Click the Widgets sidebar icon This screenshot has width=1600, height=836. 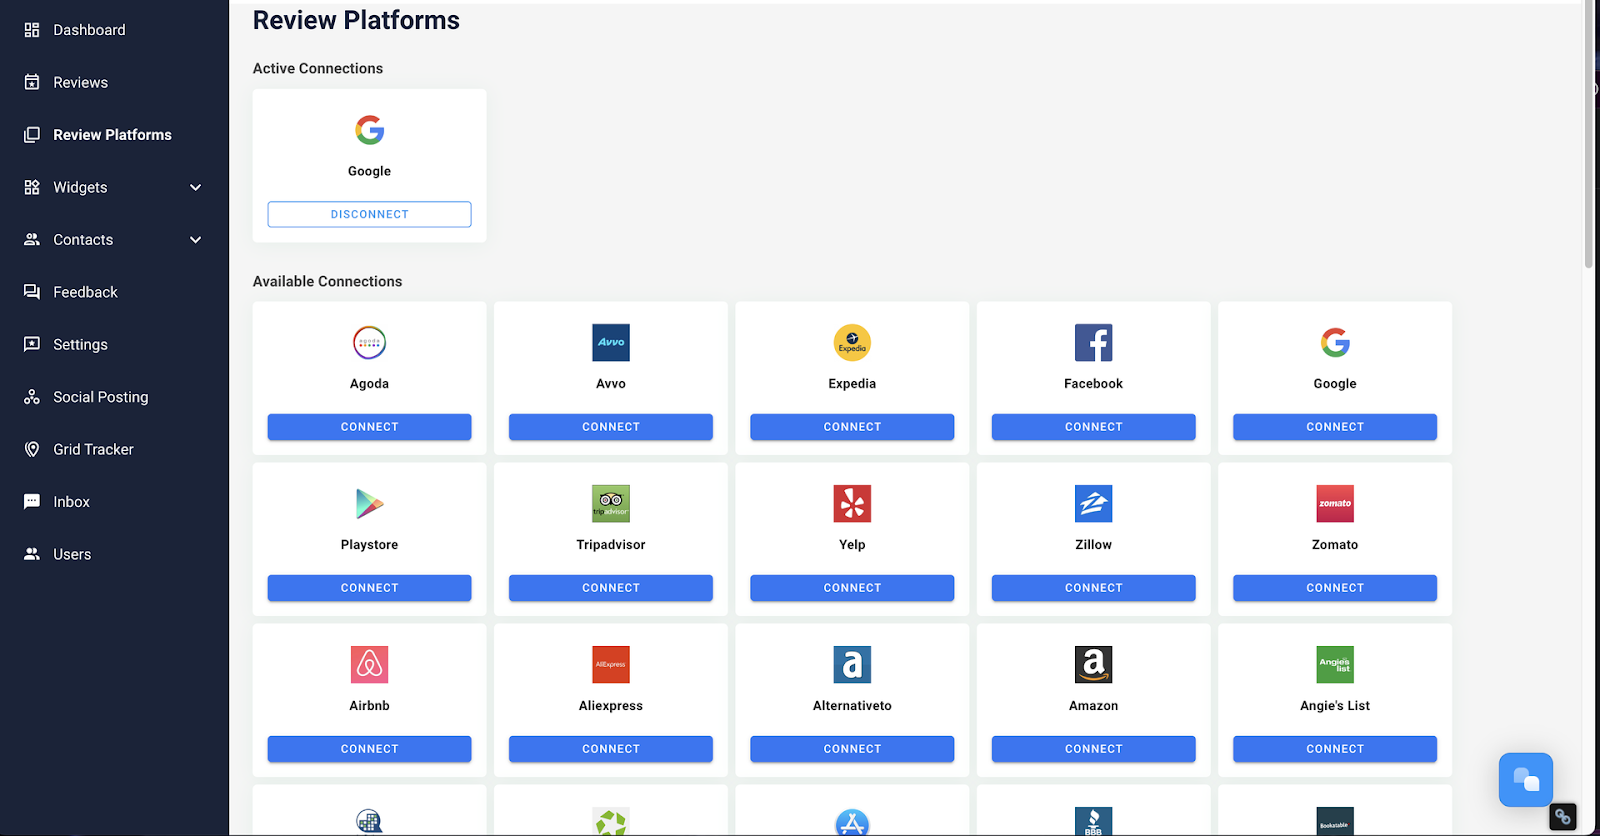pyautogui.click(x=32, y=187)
